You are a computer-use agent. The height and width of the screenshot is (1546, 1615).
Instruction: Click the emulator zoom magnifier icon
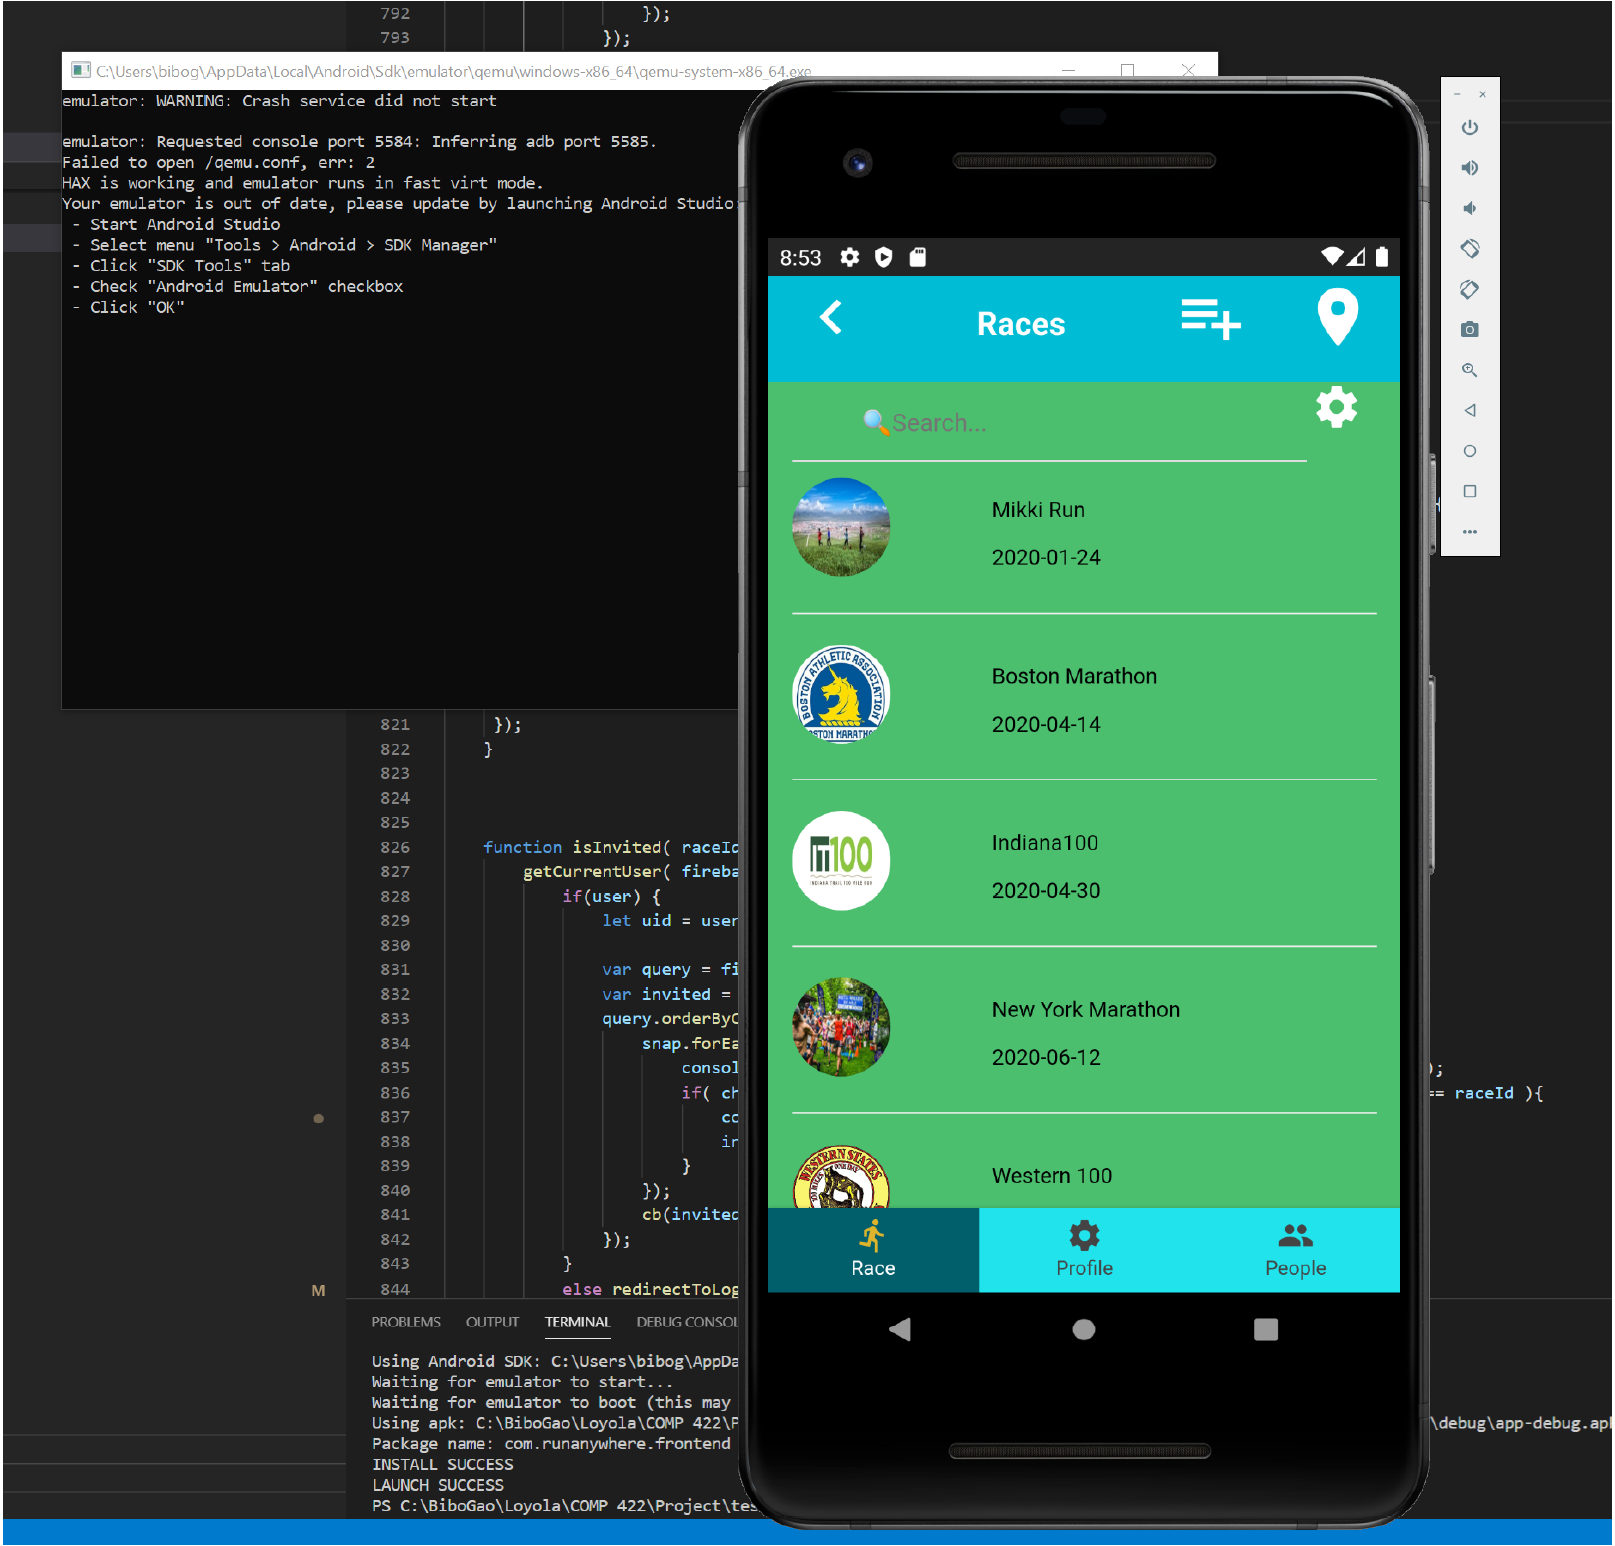pos(1469,370)
